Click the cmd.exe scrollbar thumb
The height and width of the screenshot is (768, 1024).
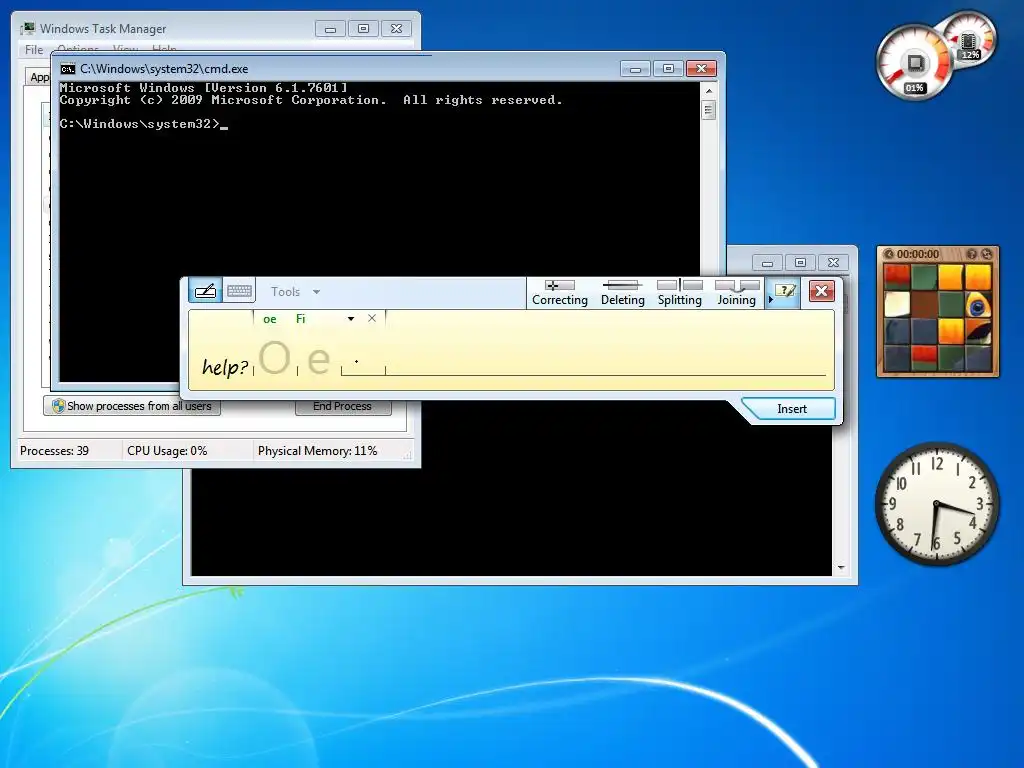pos(709,110)
